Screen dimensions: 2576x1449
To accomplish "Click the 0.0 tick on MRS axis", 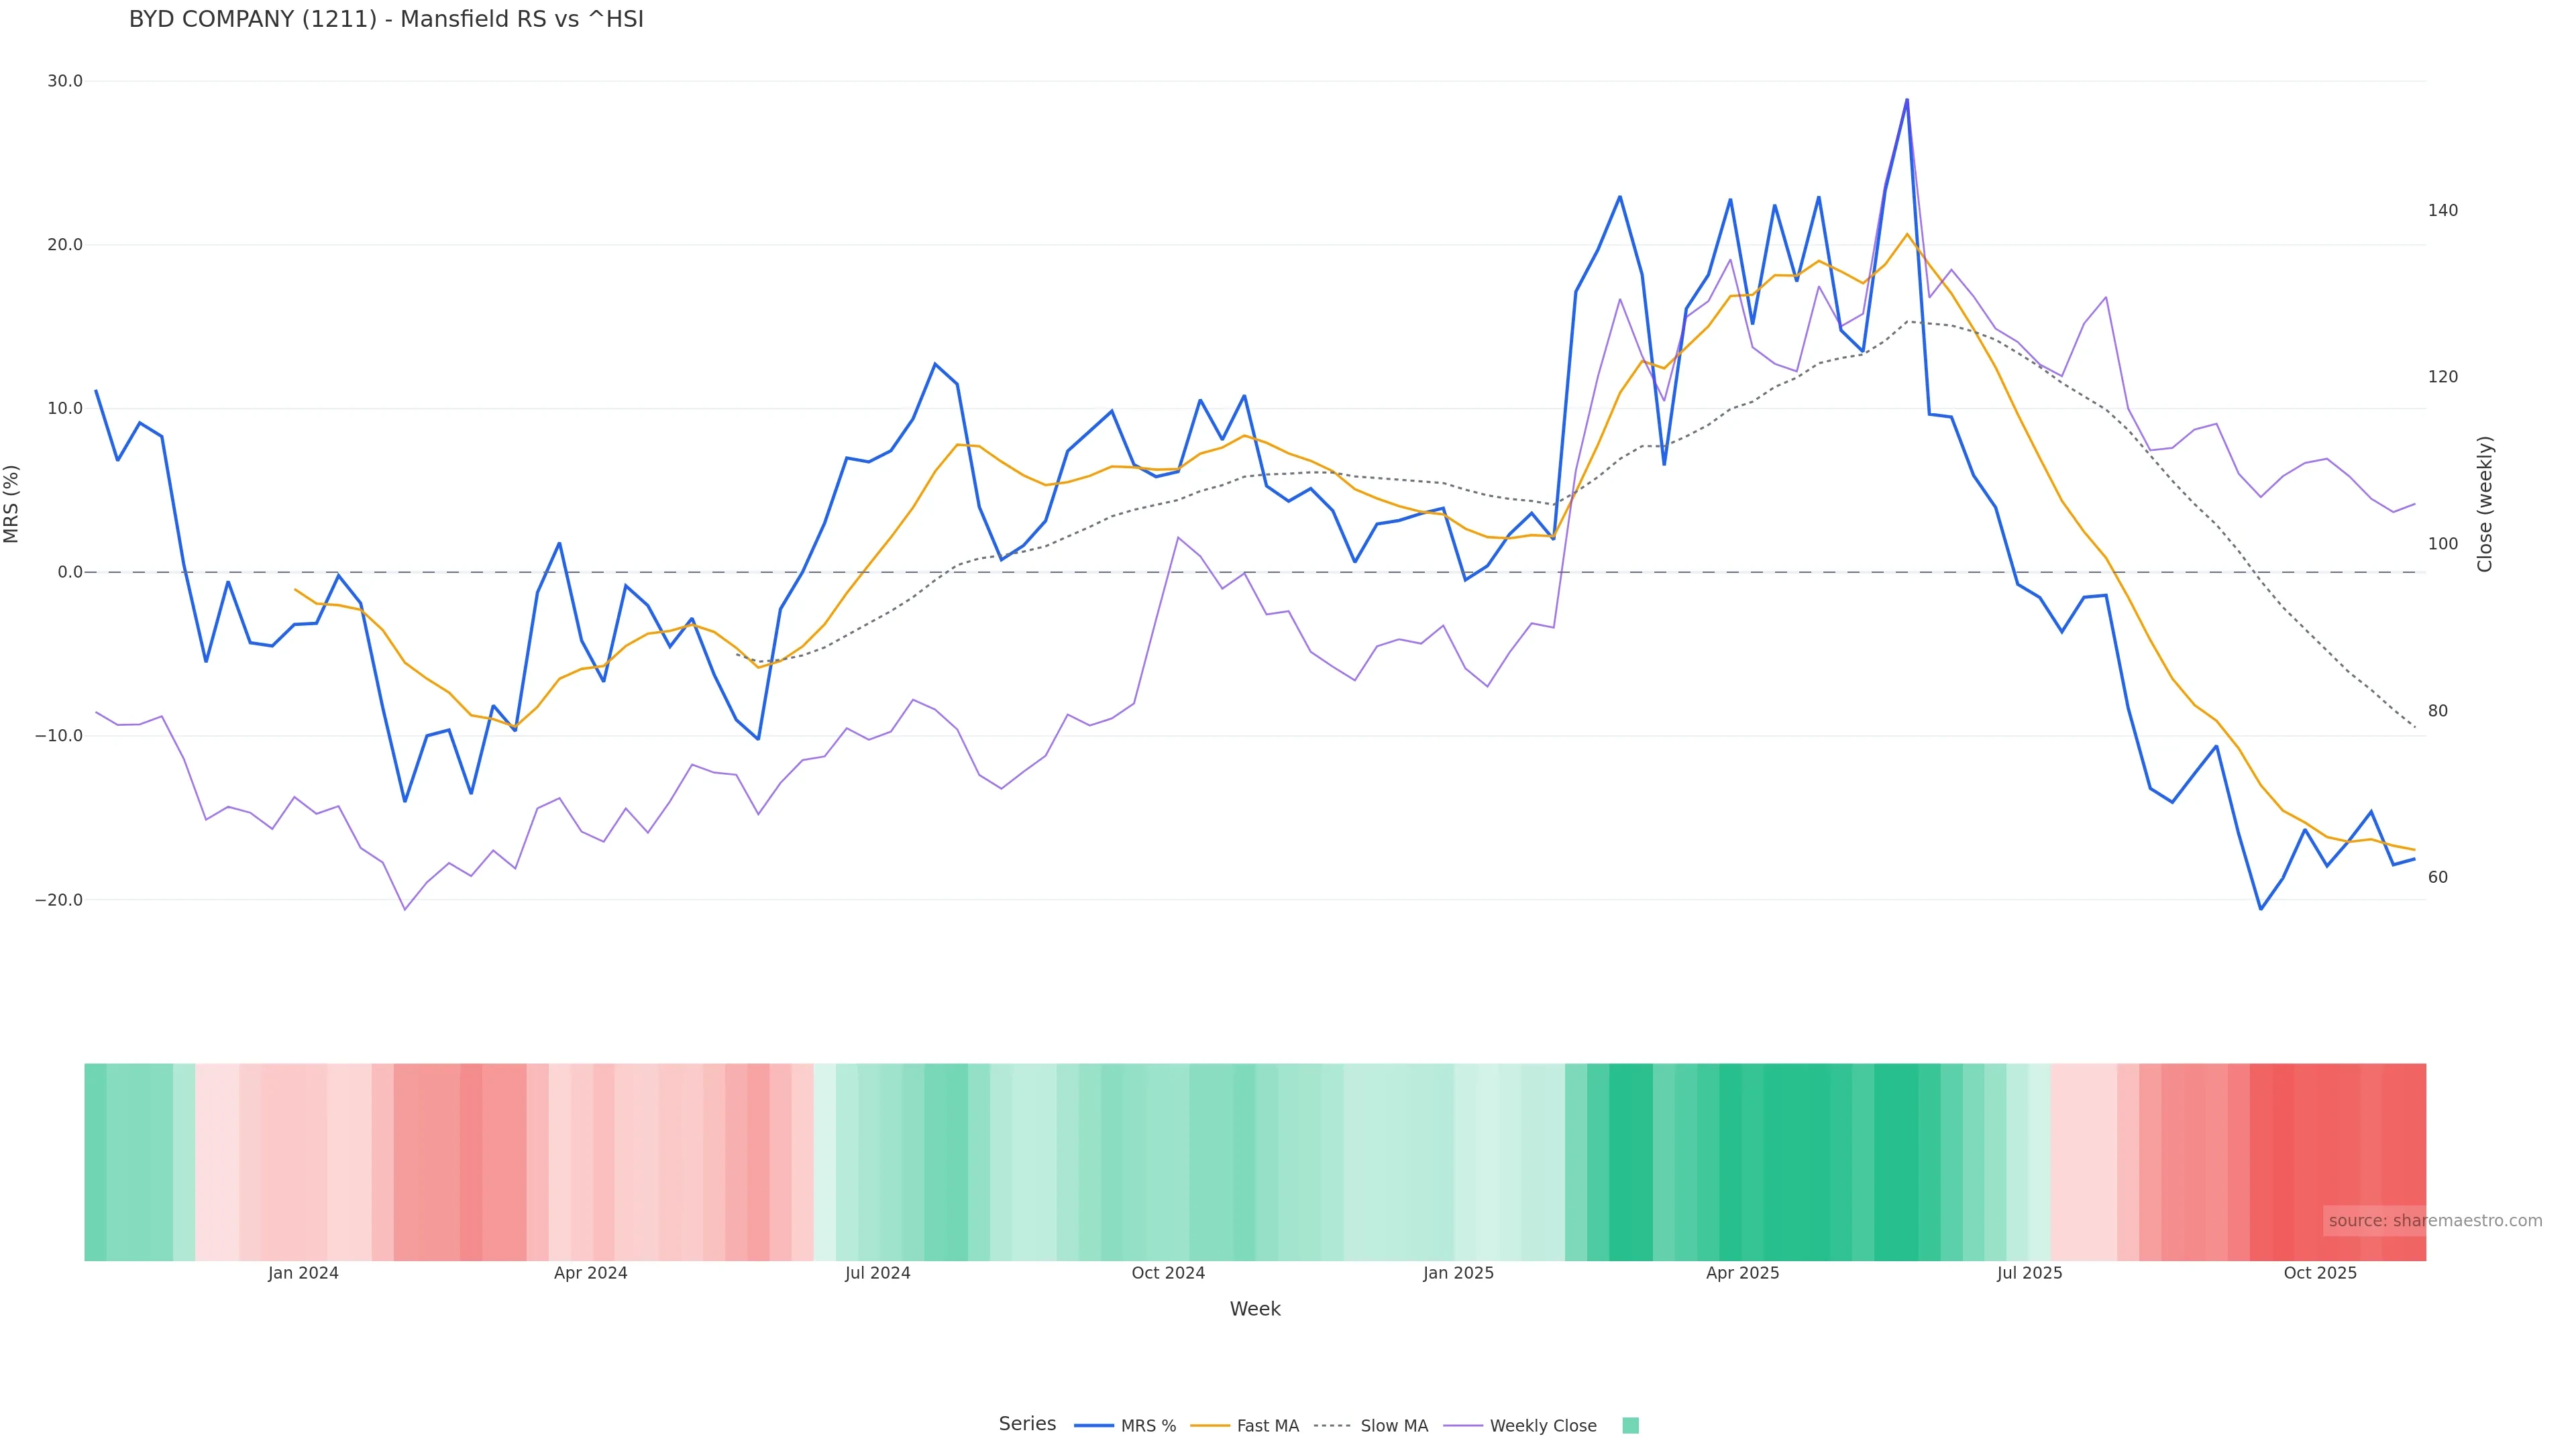I will (x=70, y=572).
